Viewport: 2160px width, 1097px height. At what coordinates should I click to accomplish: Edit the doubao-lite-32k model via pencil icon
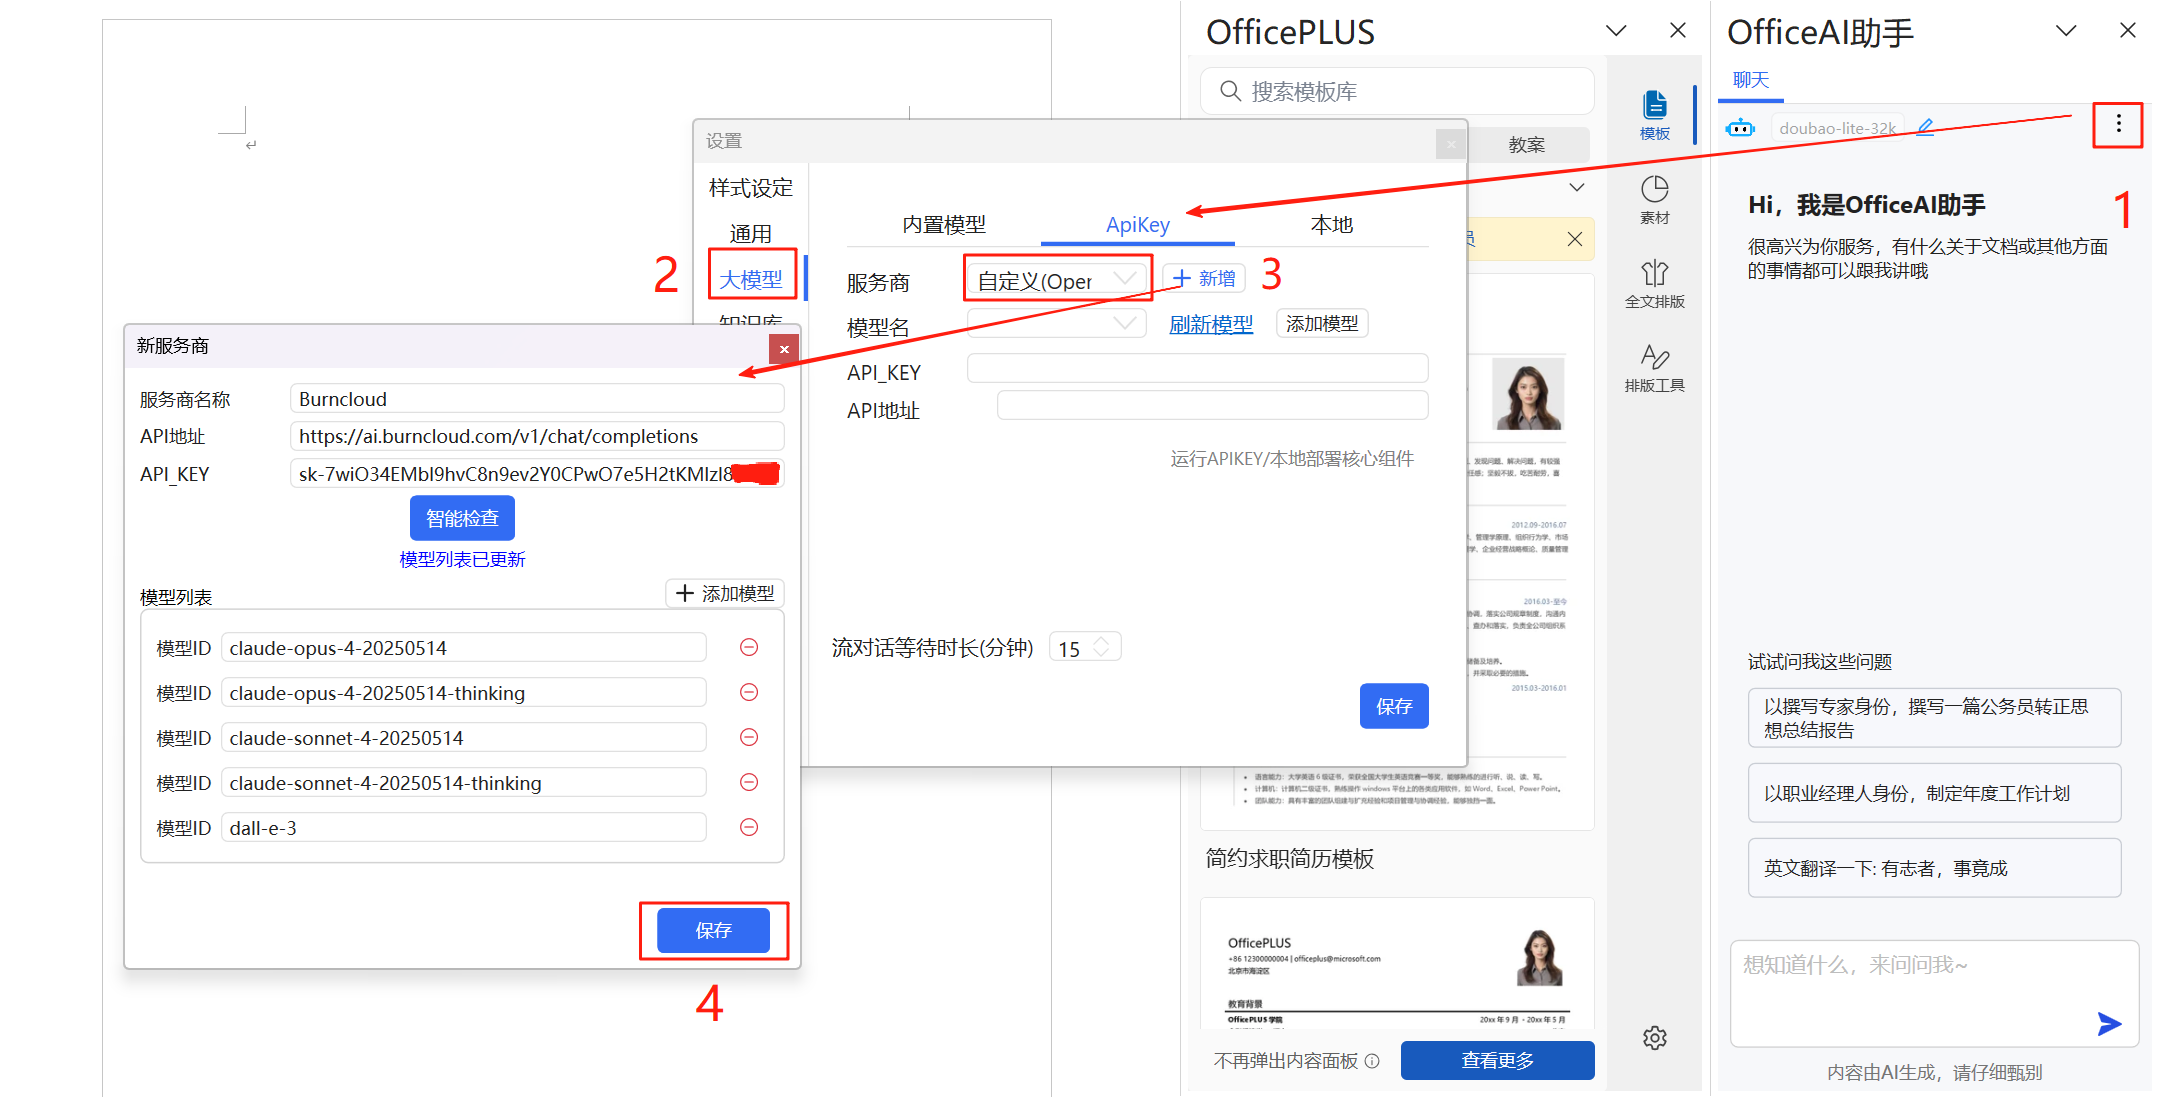click(x=1924, y=127)
